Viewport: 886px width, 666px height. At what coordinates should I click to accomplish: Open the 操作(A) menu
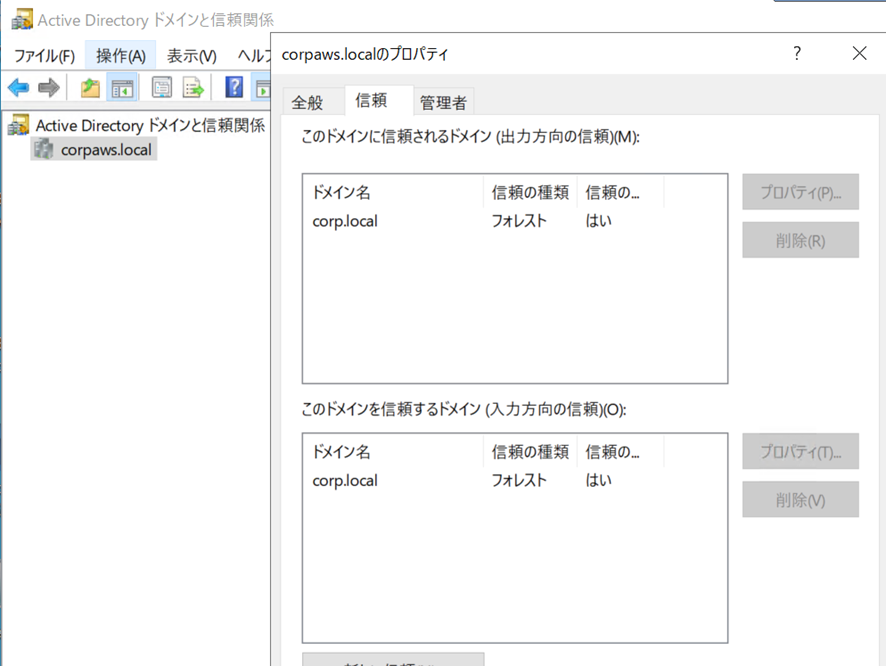click(x=120, y=56)
